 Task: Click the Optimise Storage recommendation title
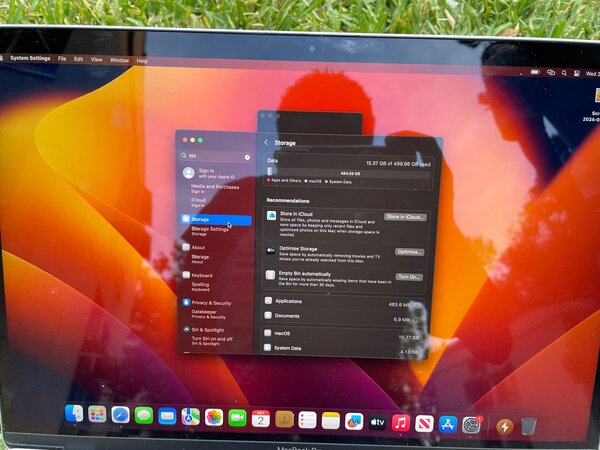pos(298,248)
